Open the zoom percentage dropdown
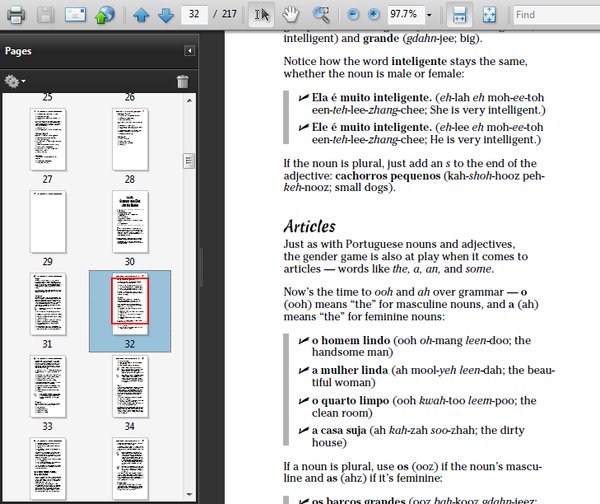Viewport: 600px width, 504px height. click(x=429, y=15)
